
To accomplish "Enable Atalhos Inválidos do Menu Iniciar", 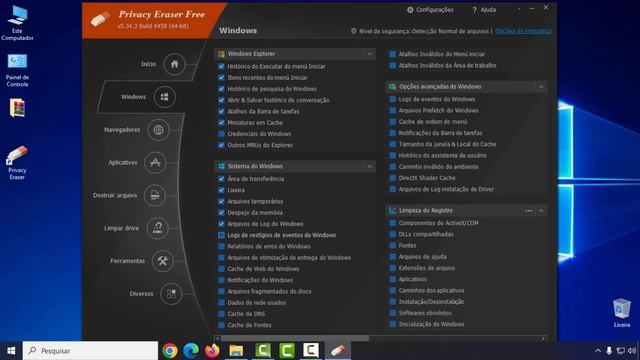I will 393,54.
